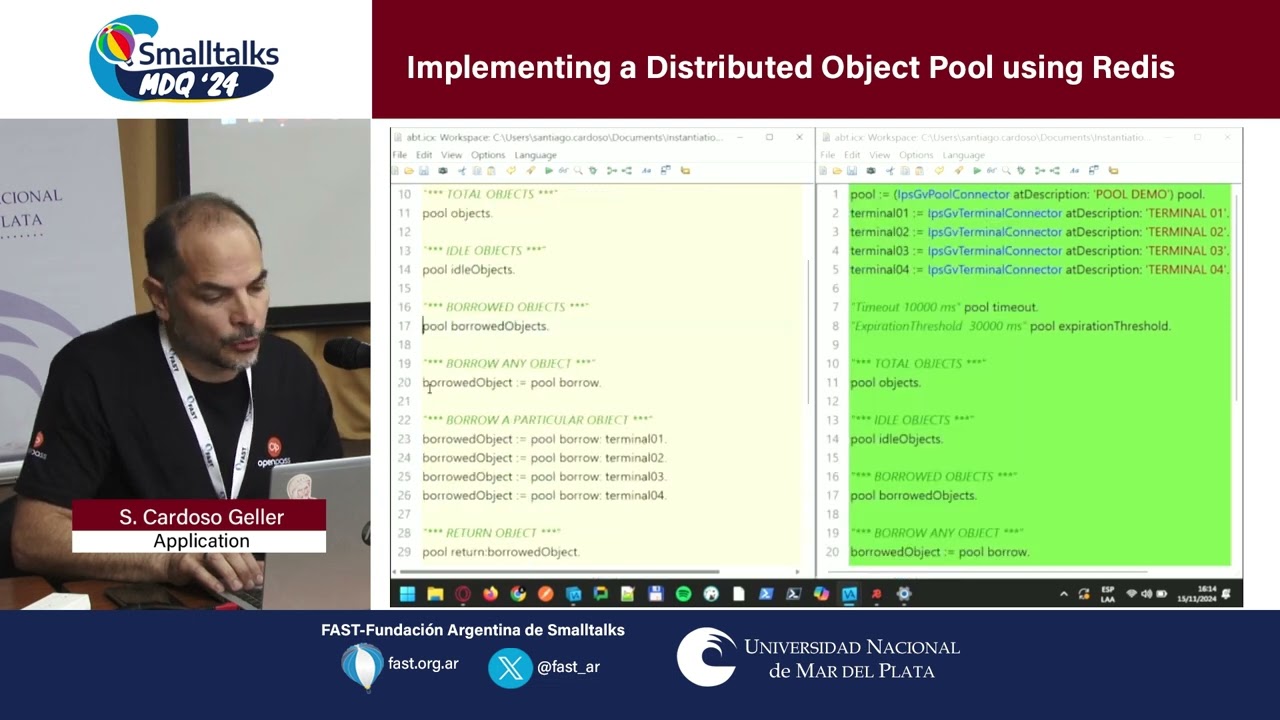Image resolution: width=1280 pixels, height=720 pixels.
Task: Open File Explorer from taskbar
Action: (435, 594)
